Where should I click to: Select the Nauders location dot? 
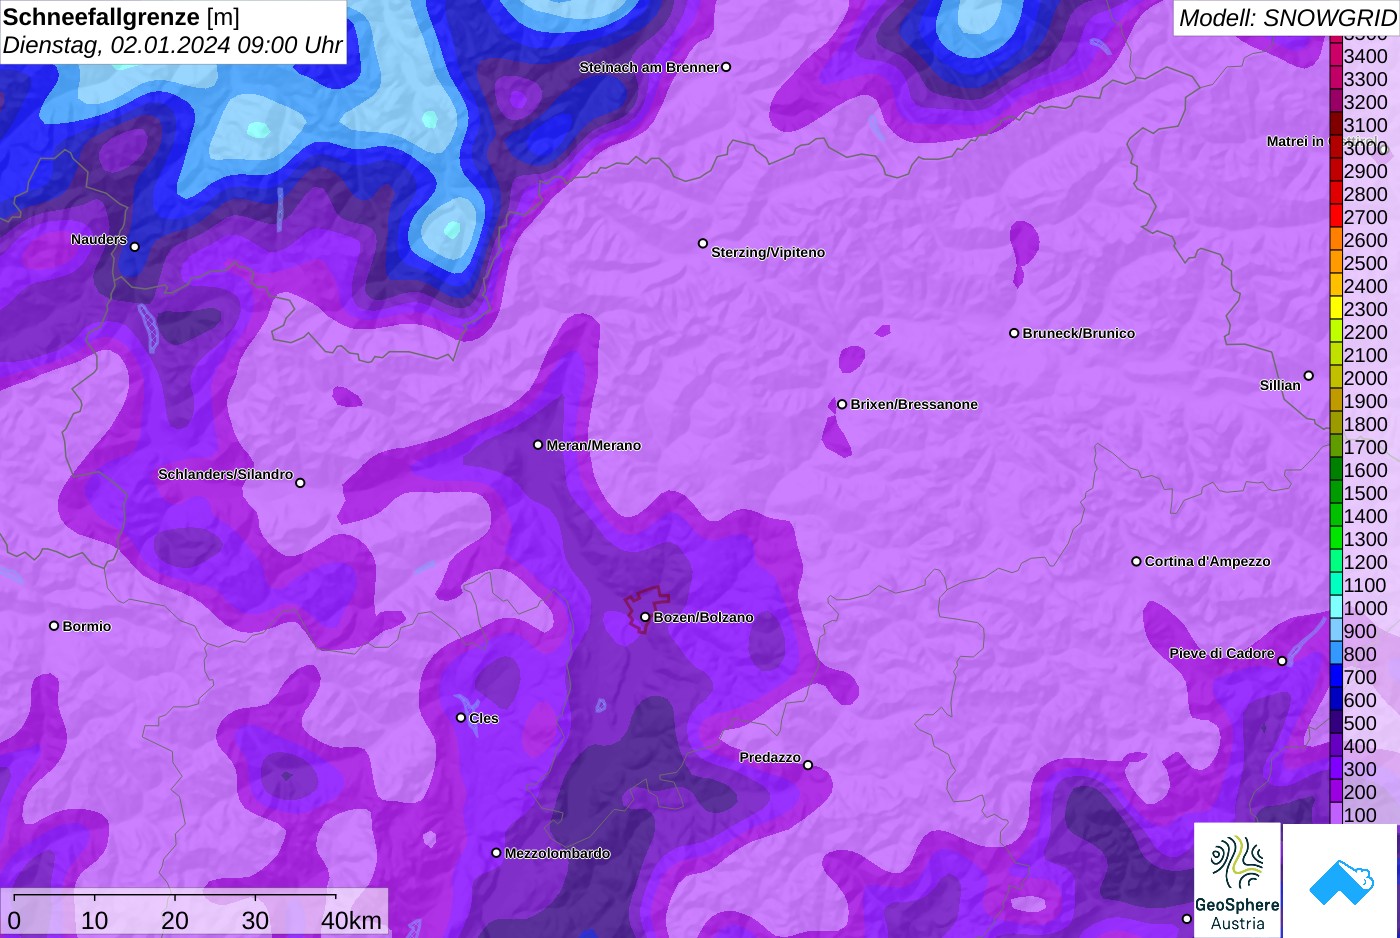point(135,247)
